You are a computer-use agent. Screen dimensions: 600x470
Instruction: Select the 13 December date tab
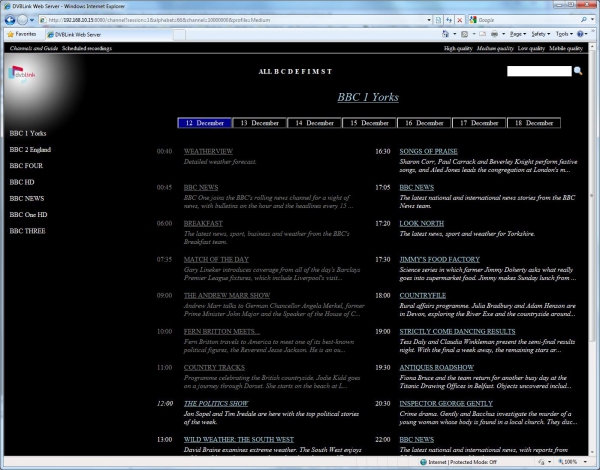pos(259,123)
